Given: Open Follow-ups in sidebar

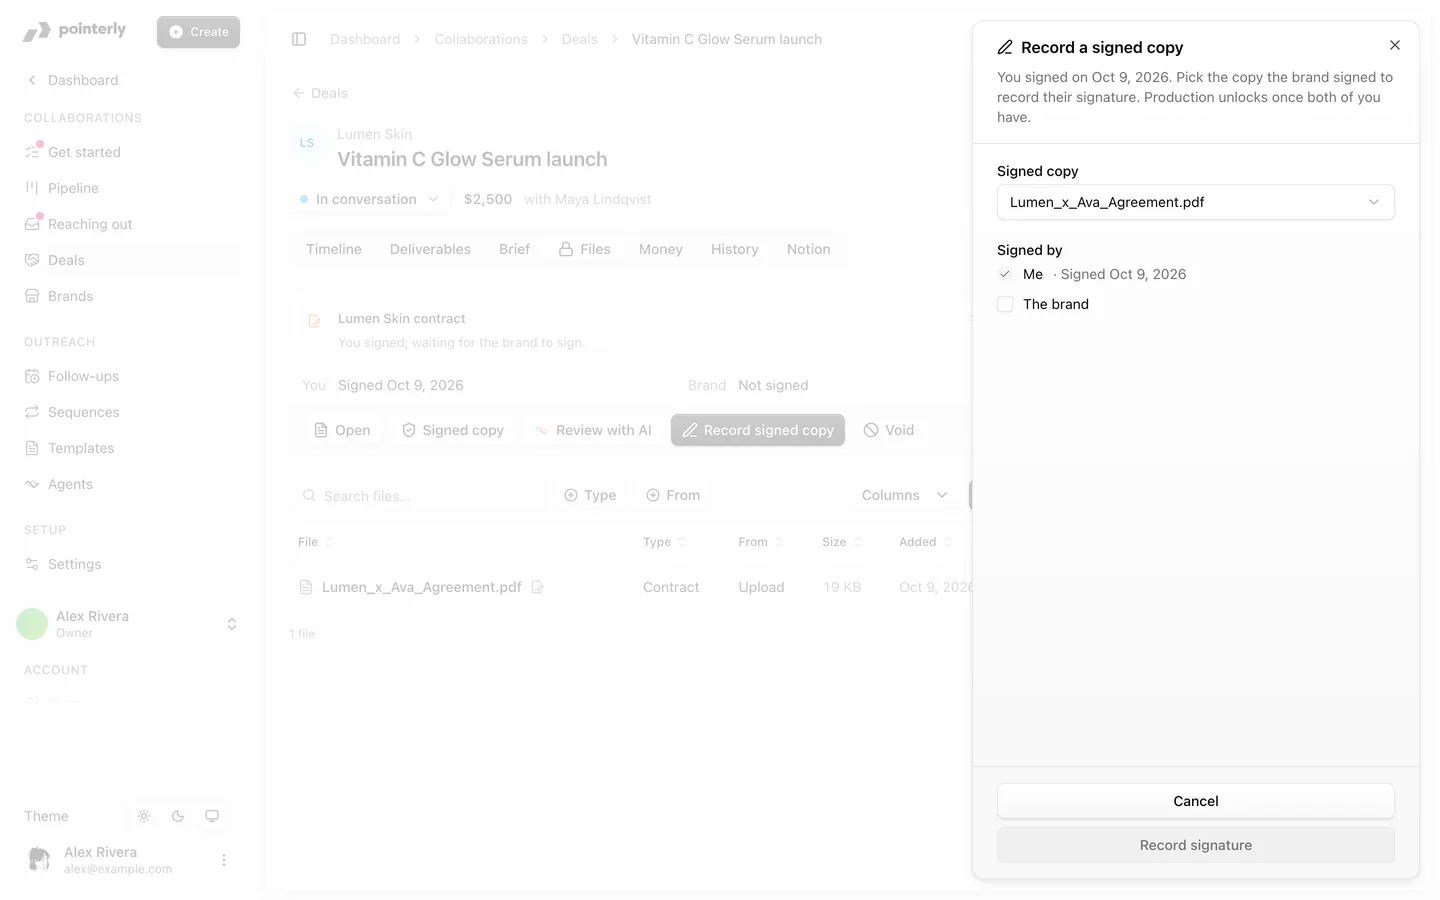Looking at the screenshot, I should pos(130,376).
